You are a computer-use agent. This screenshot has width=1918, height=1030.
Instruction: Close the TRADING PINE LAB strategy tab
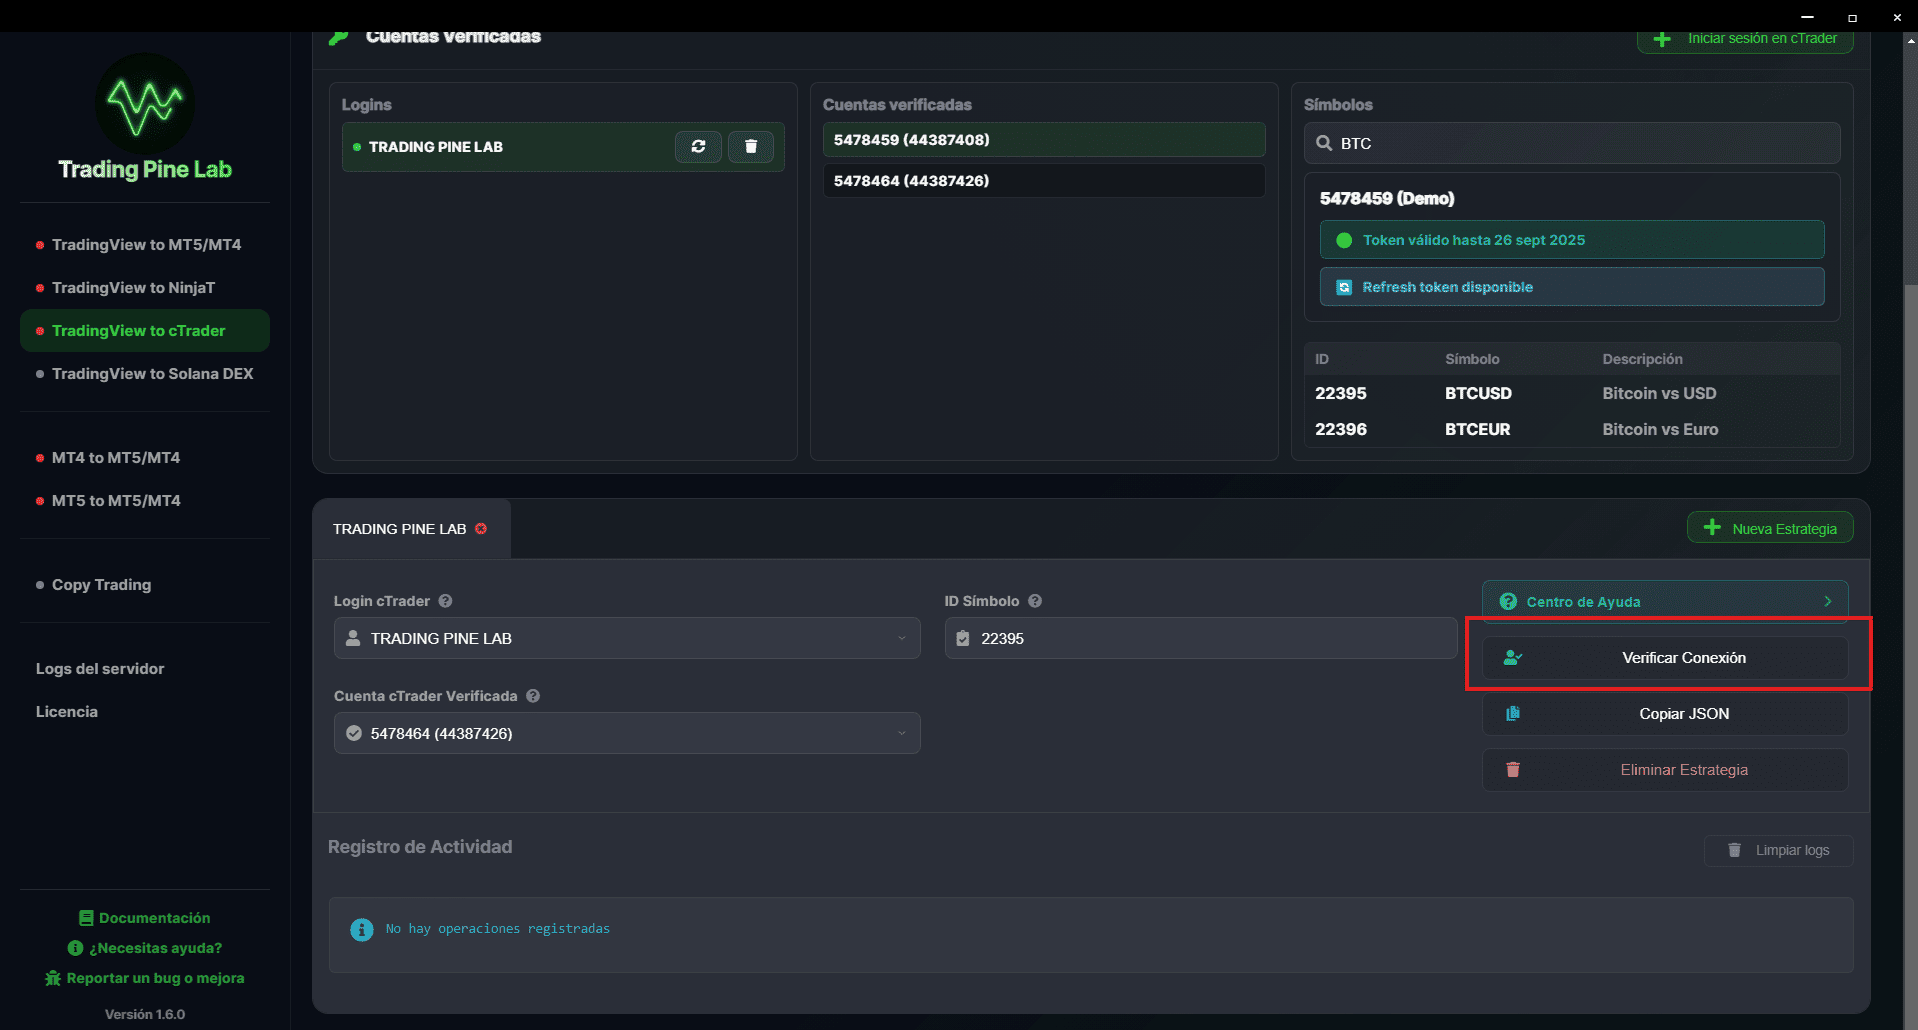click(481, 528)
